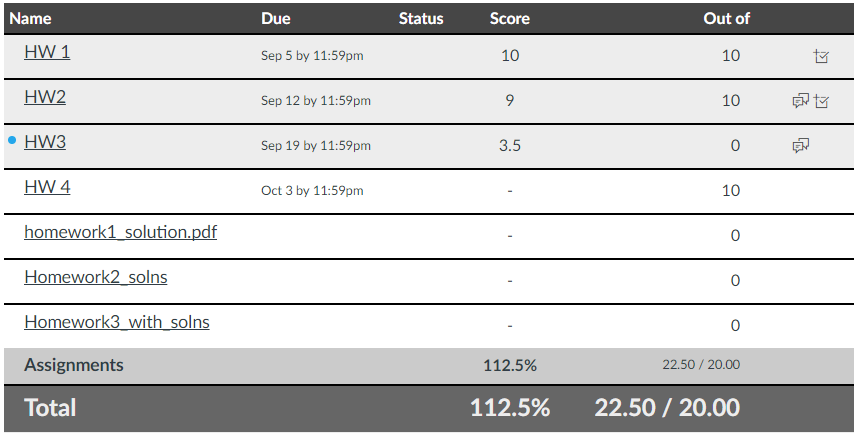Open homework1_solution.pdf link
The width and height of the screenshot is (860, 438).
121,232
